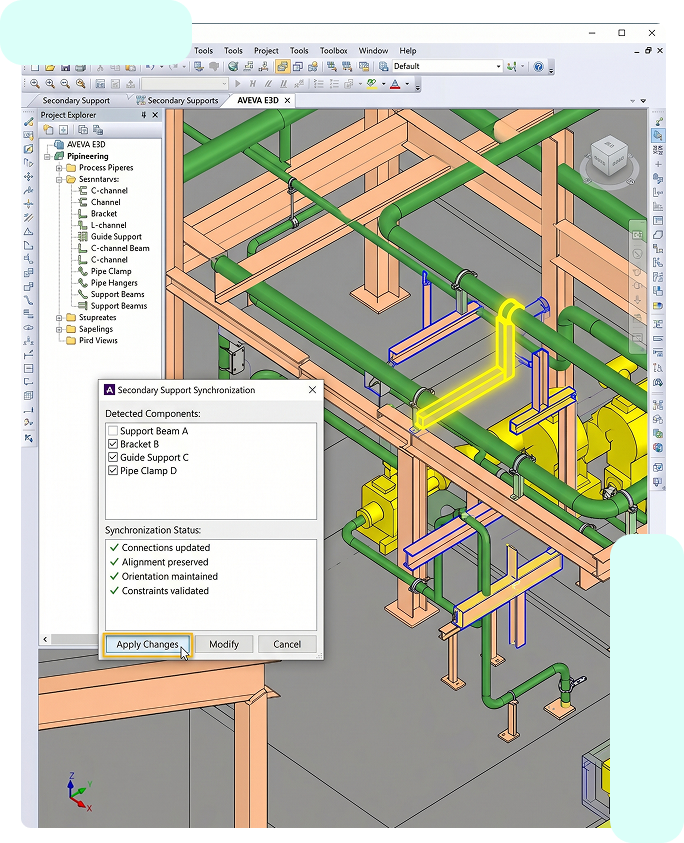Screen dimensions: 684x843
Task: Click the Modify button
Action: (x=224, y=644)
